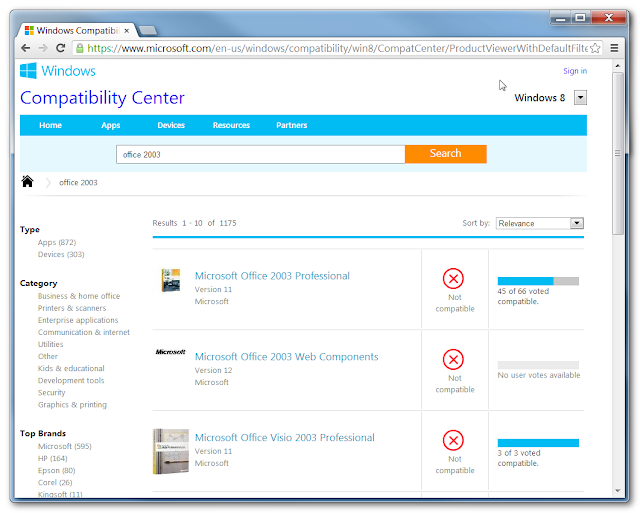Select Business & home office category
This screenshot has width=640, height=513.
click(79, 296)
